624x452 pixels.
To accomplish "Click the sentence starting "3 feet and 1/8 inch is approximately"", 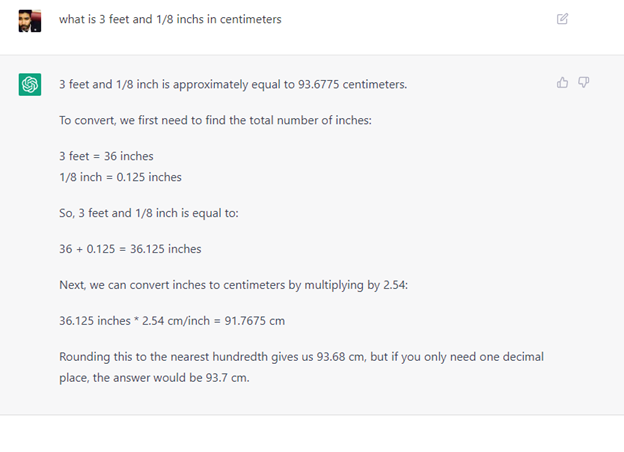I will [x=233, y=85].
